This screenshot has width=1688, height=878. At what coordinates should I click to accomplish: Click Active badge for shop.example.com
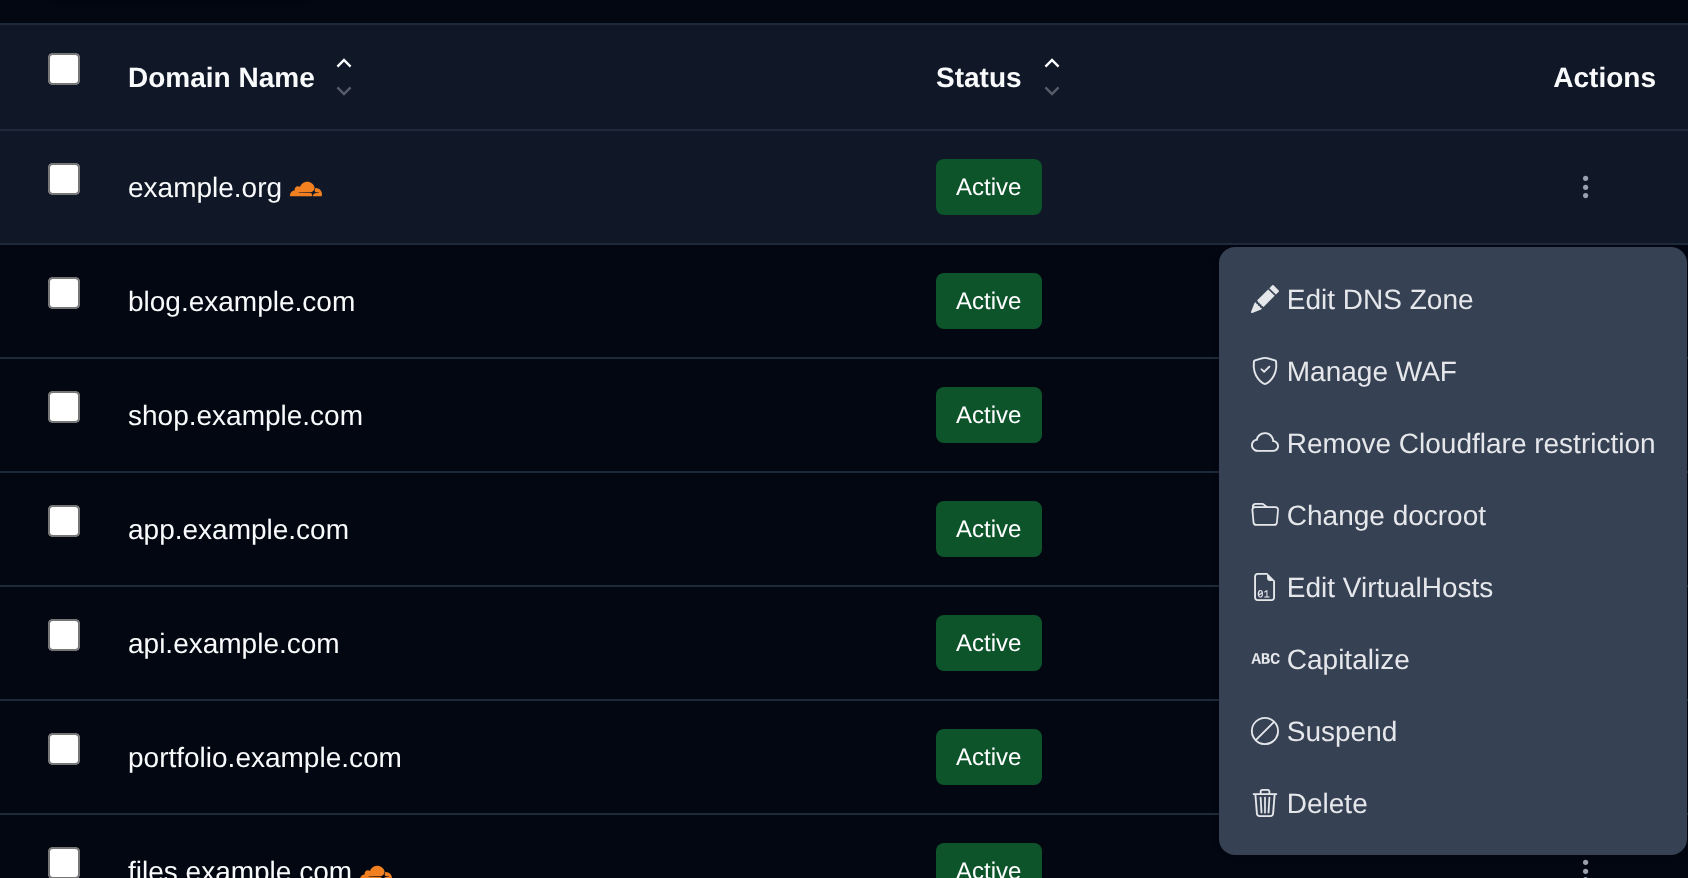[x=989, y=415]
